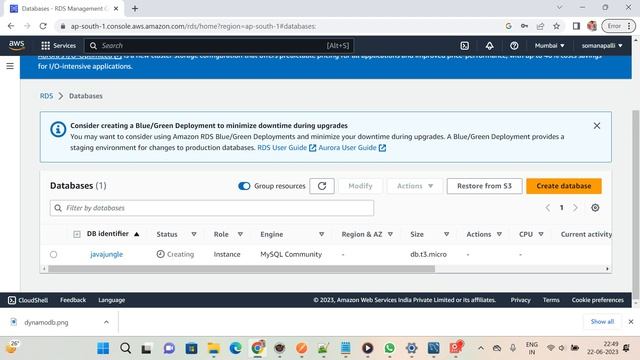
Task: Click Show all downloads
Action: 602,322
